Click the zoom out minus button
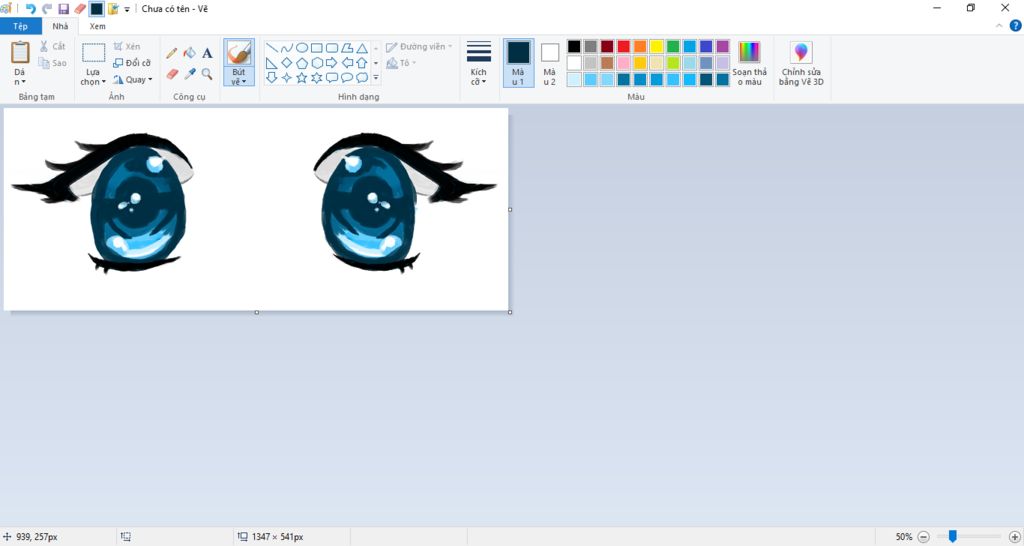This screenshot has height=546, width=1024. 923,537
